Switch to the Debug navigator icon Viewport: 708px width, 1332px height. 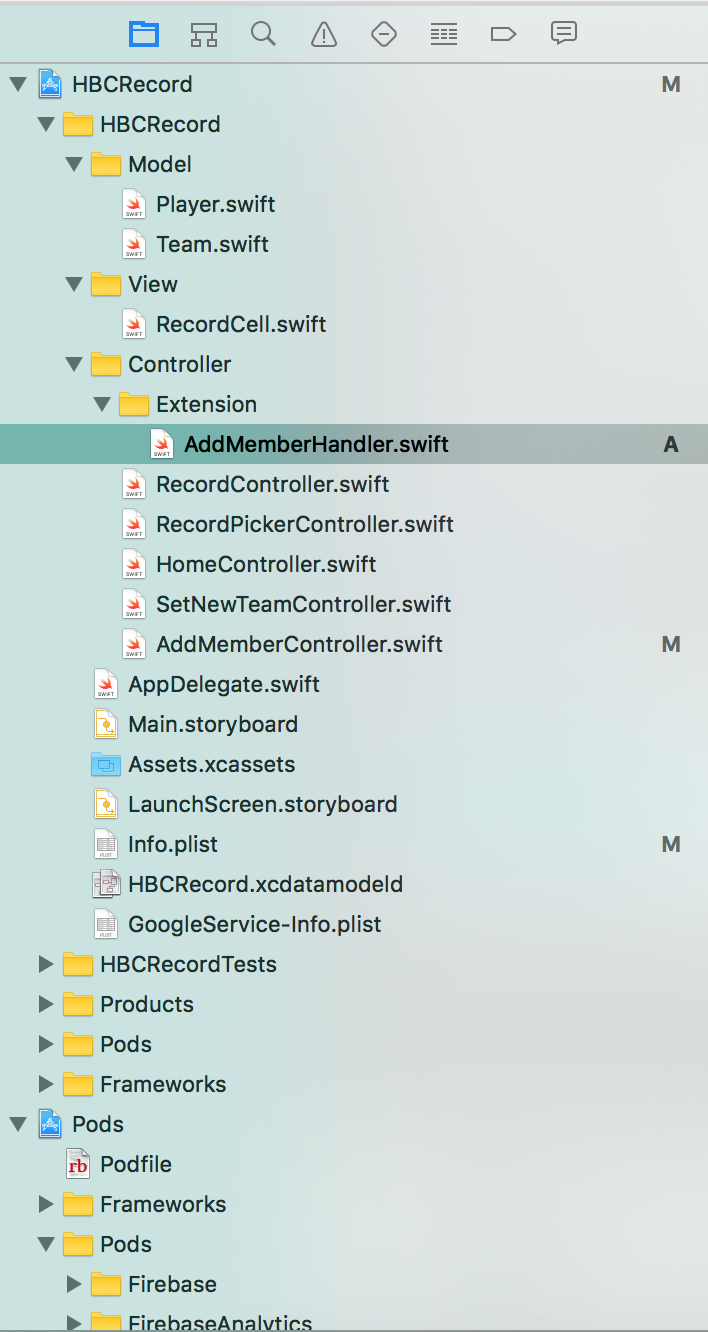[x=443, y=34]
